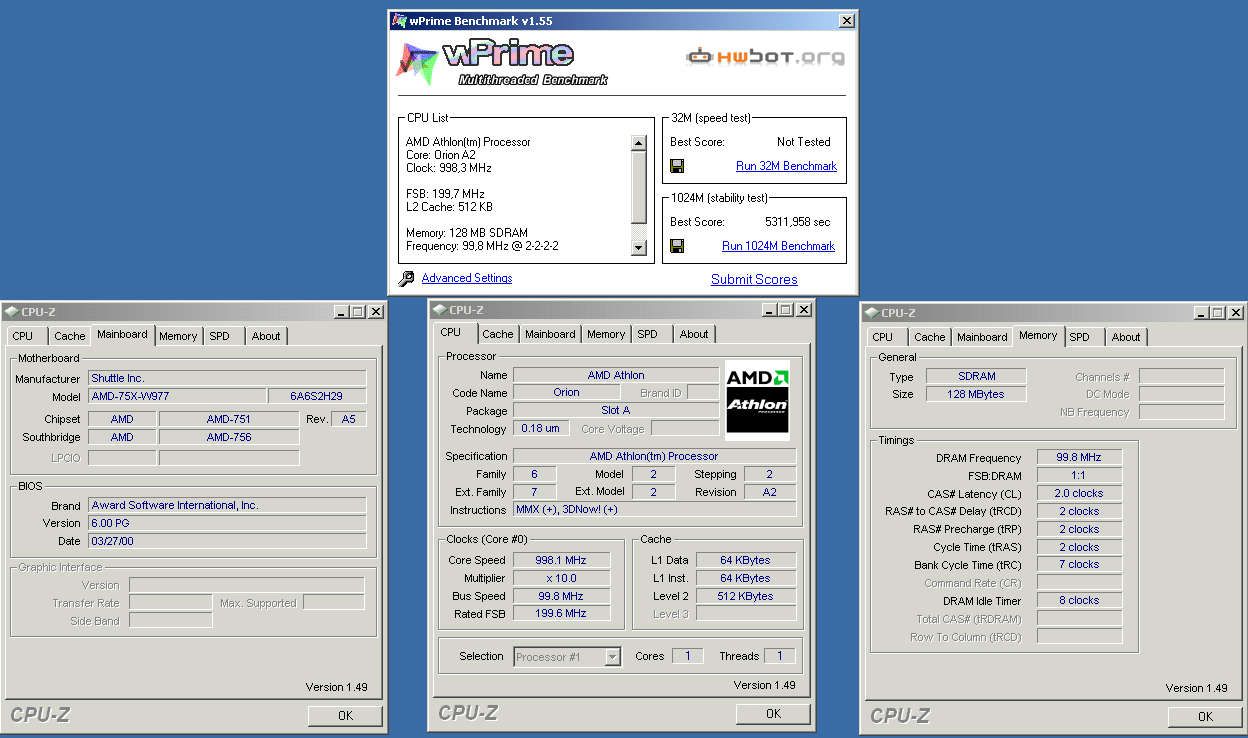Click the Level 2 cache field 512 KBytes

point(747,596)
